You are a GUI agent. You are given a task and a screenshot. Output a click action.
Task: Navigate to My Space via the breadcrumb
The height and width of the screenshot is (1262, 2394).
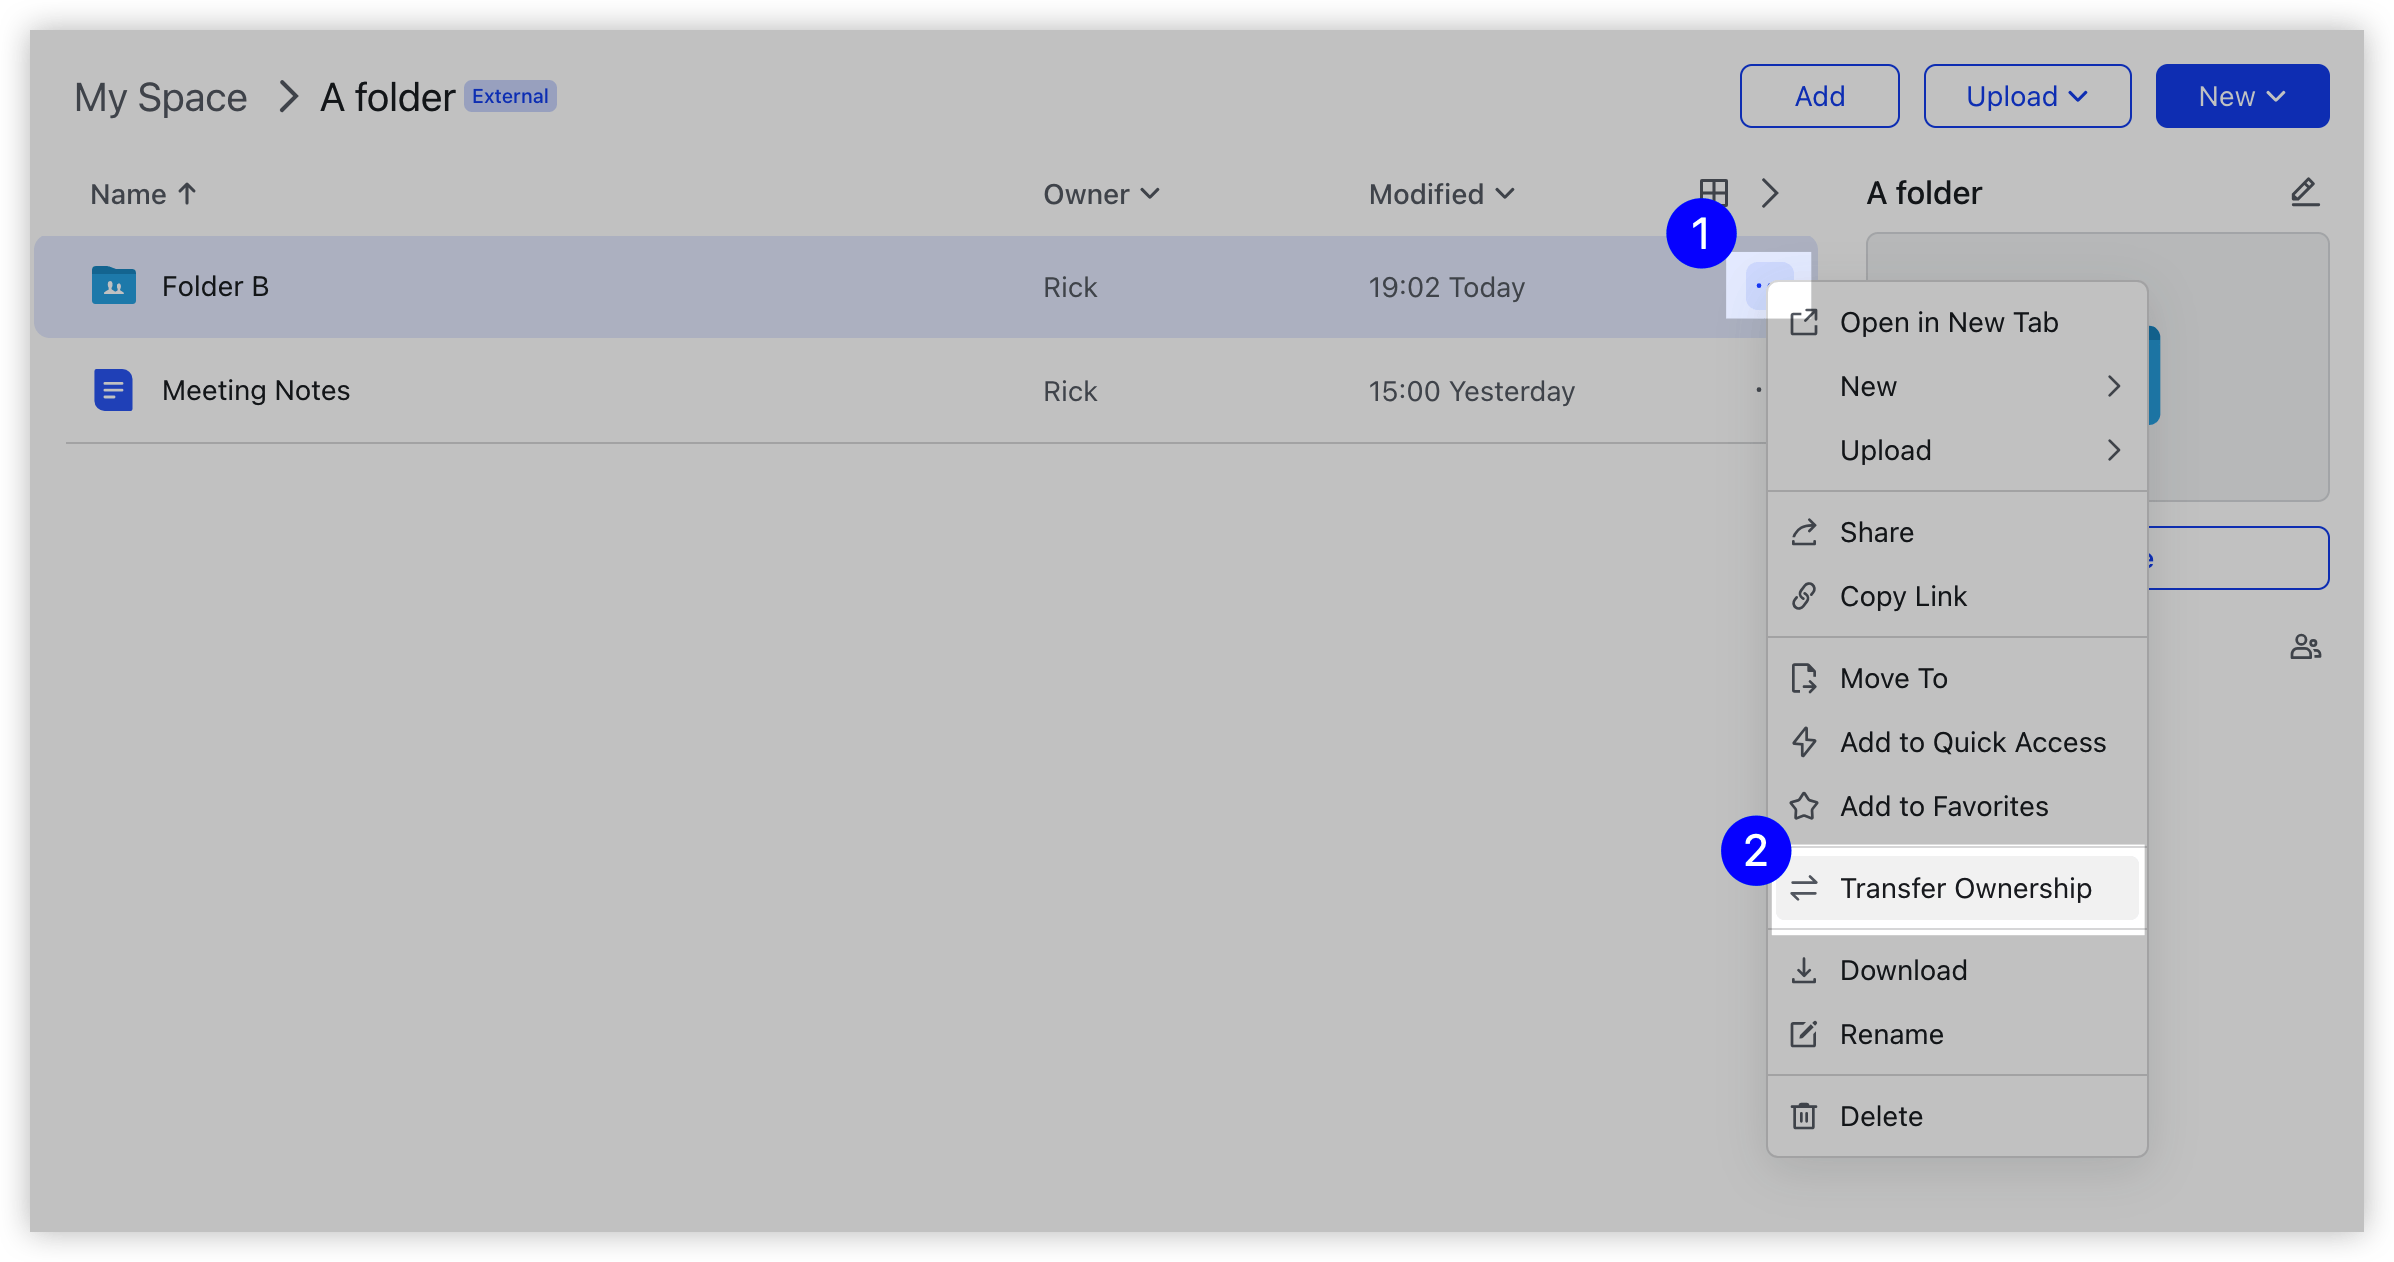coord(160,96)
